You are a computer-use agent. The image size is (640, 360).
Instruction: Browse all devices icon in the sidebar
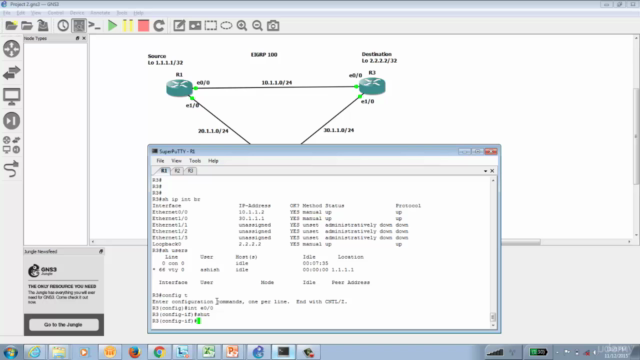[x=11, y=145]
